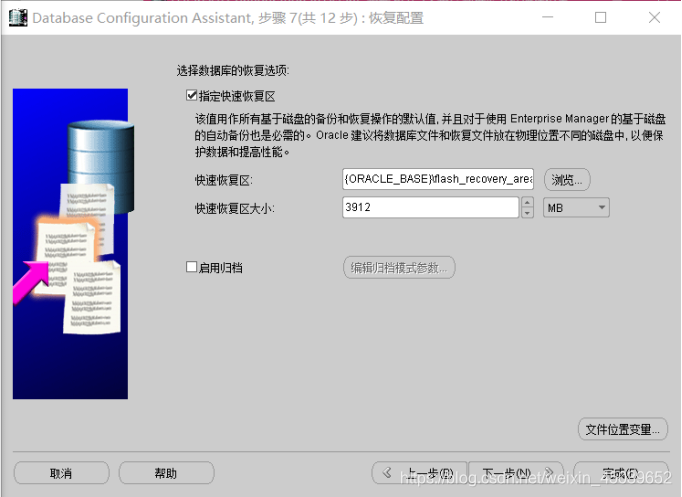
Task: Click the 快速恢复区大小 value field
Action: click(x=430, y=207)
